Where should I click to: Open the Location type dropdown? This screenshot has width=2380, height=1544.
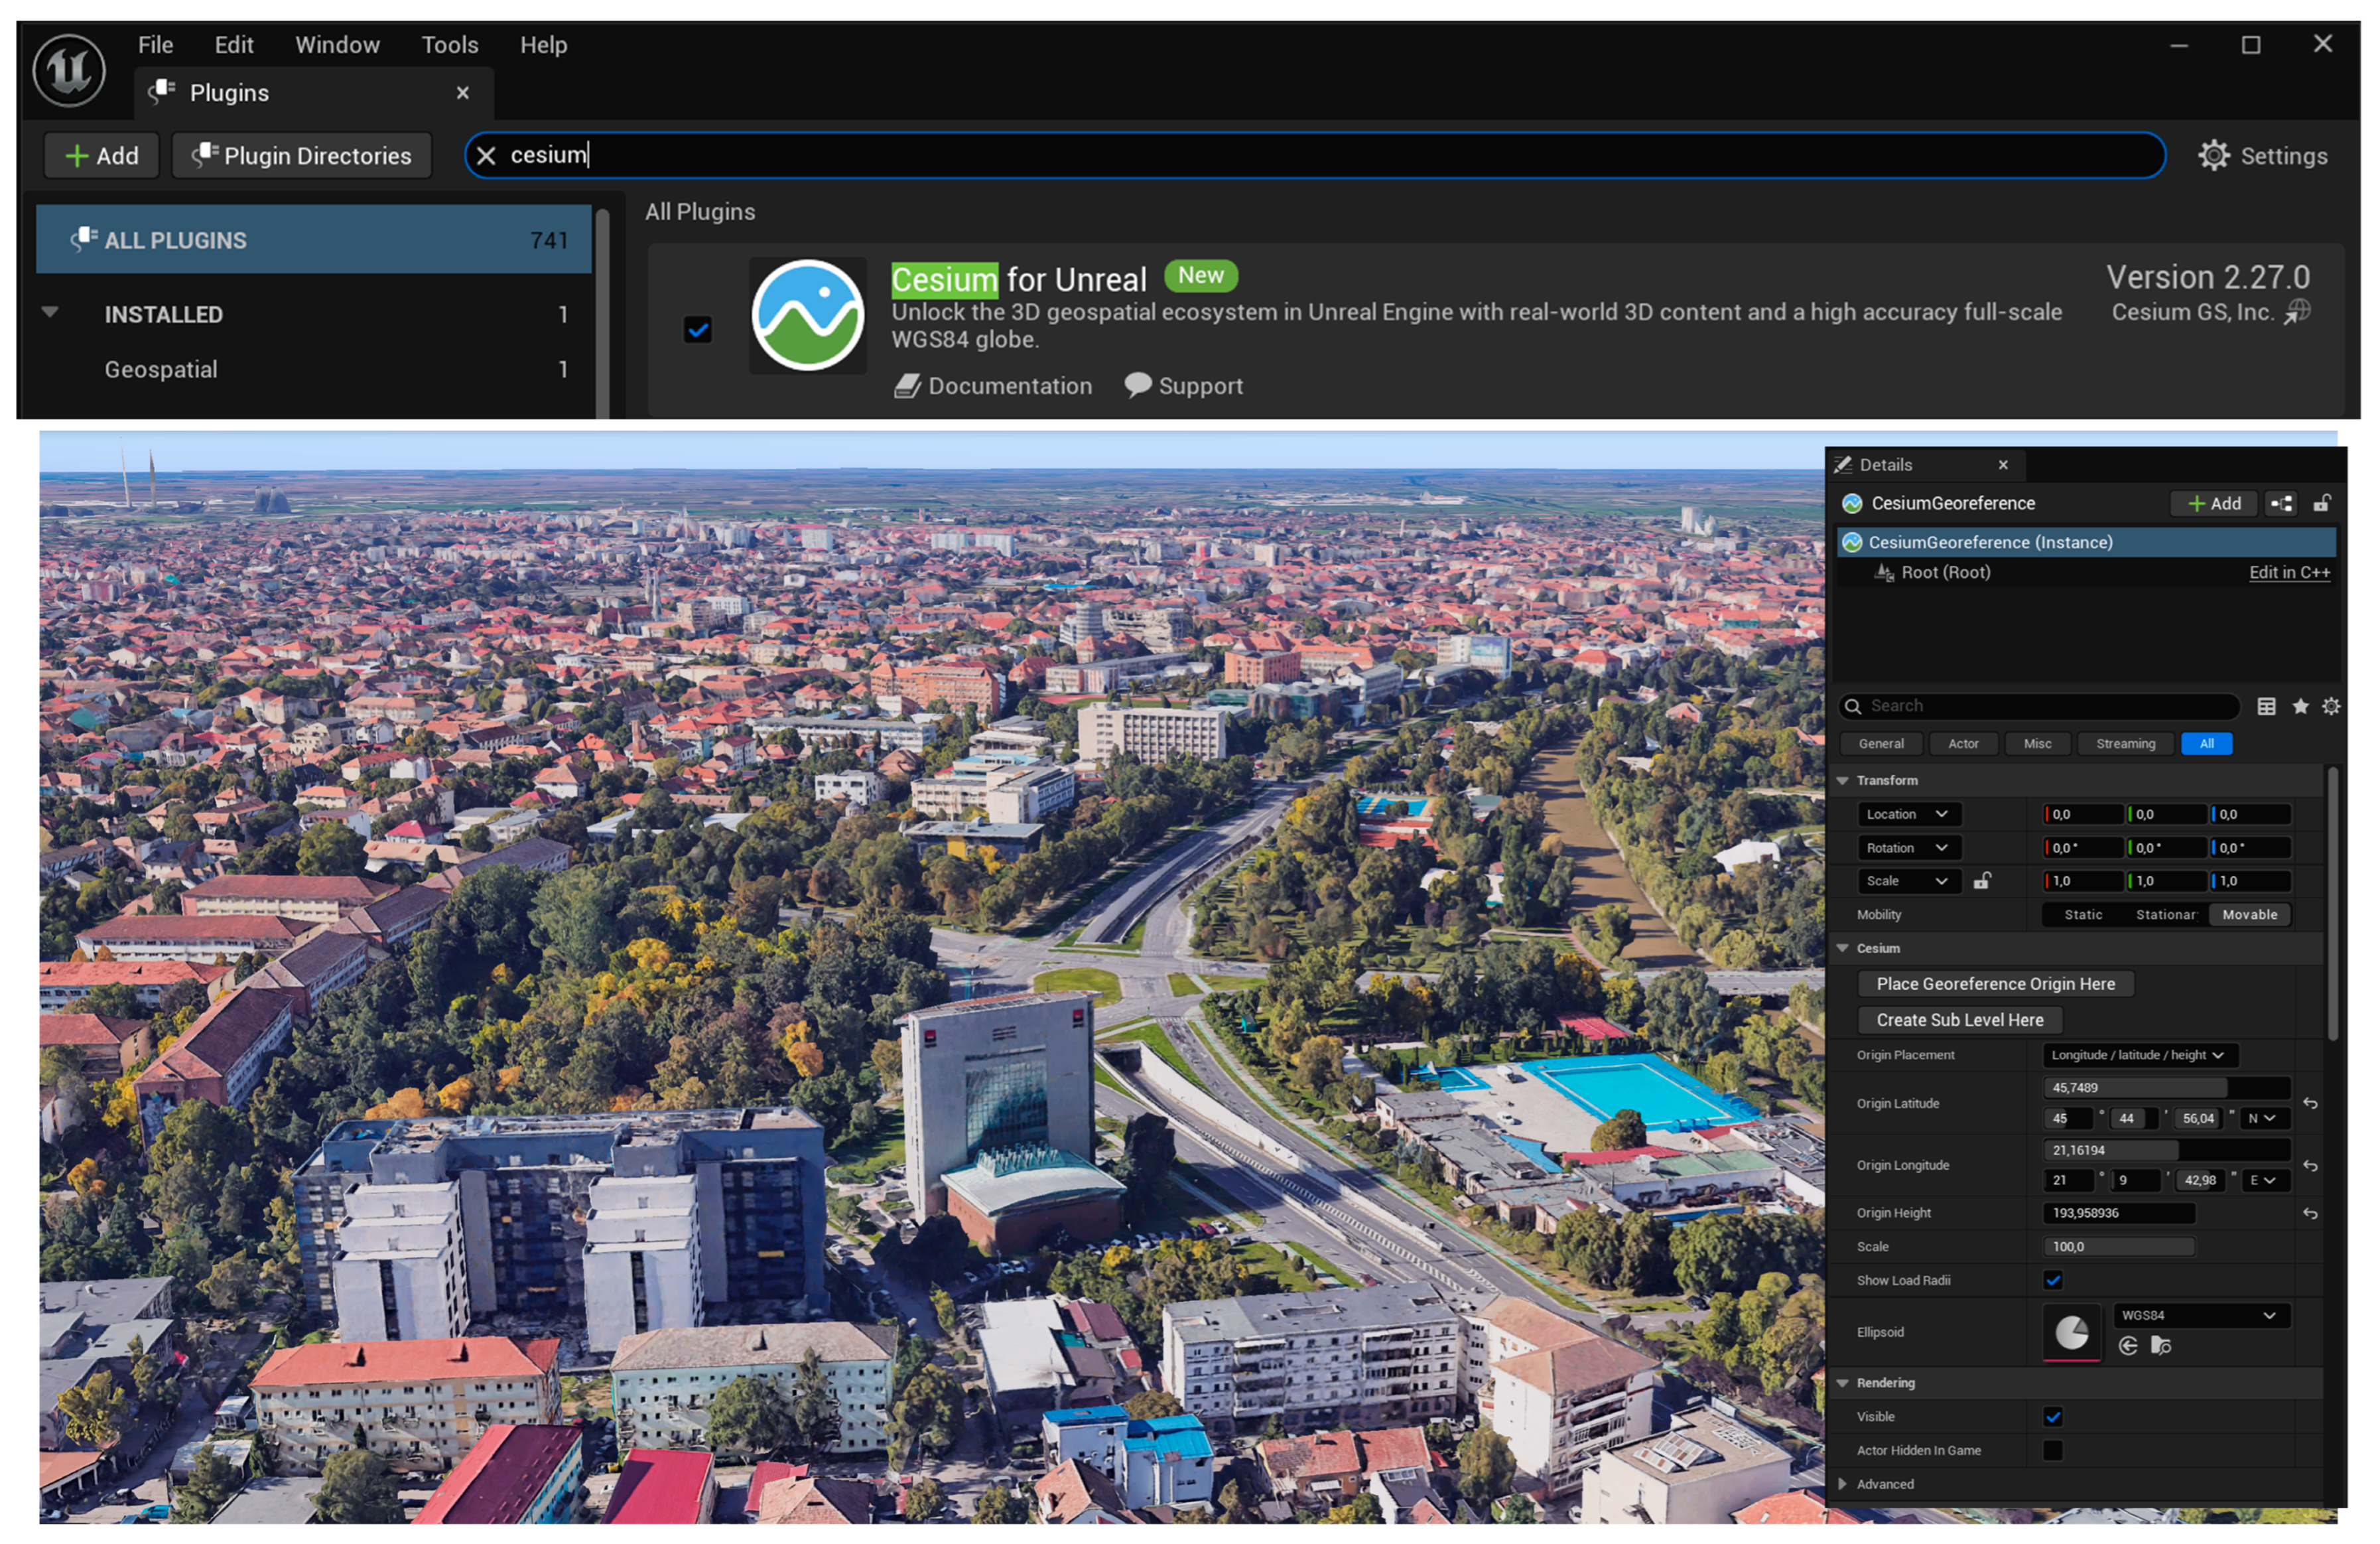tap(1908, 814)
